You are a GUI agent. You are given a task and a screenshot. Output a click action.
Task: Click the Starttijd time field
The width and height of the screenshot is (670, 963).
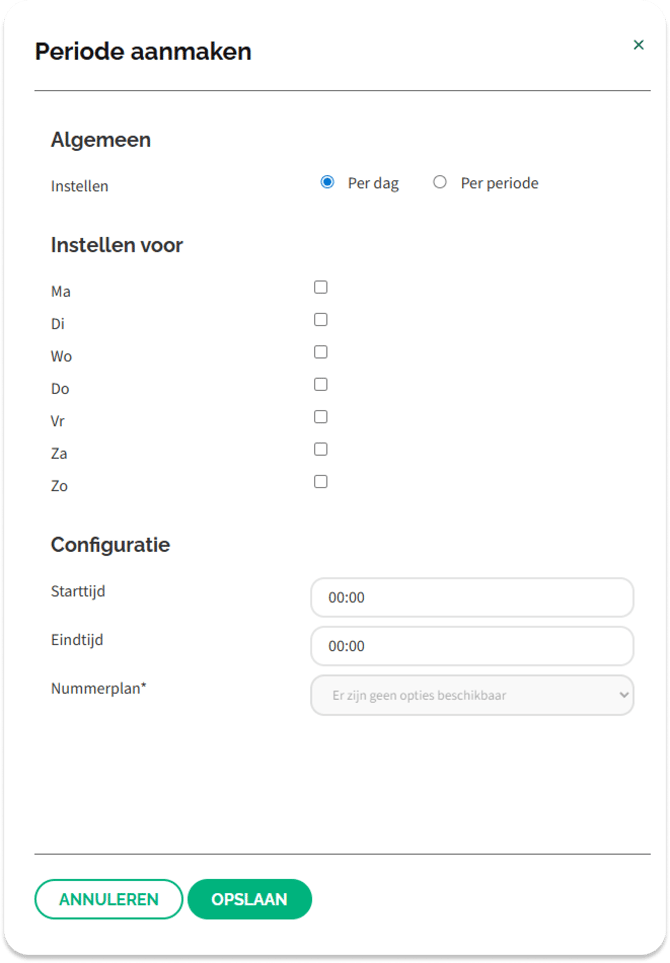click(x=472, y=598)
